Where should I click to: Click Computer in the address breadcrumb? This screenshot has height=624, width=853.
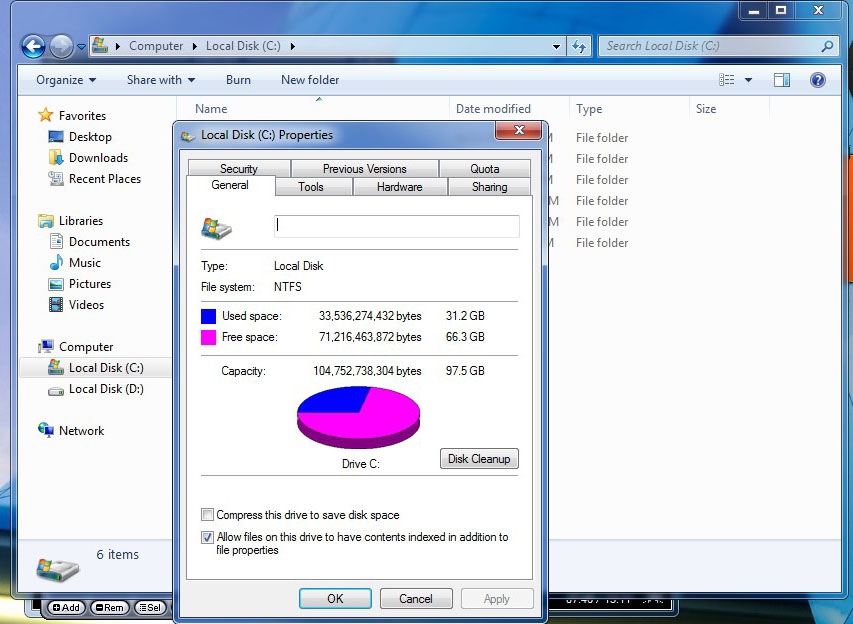tap(156, 46)
